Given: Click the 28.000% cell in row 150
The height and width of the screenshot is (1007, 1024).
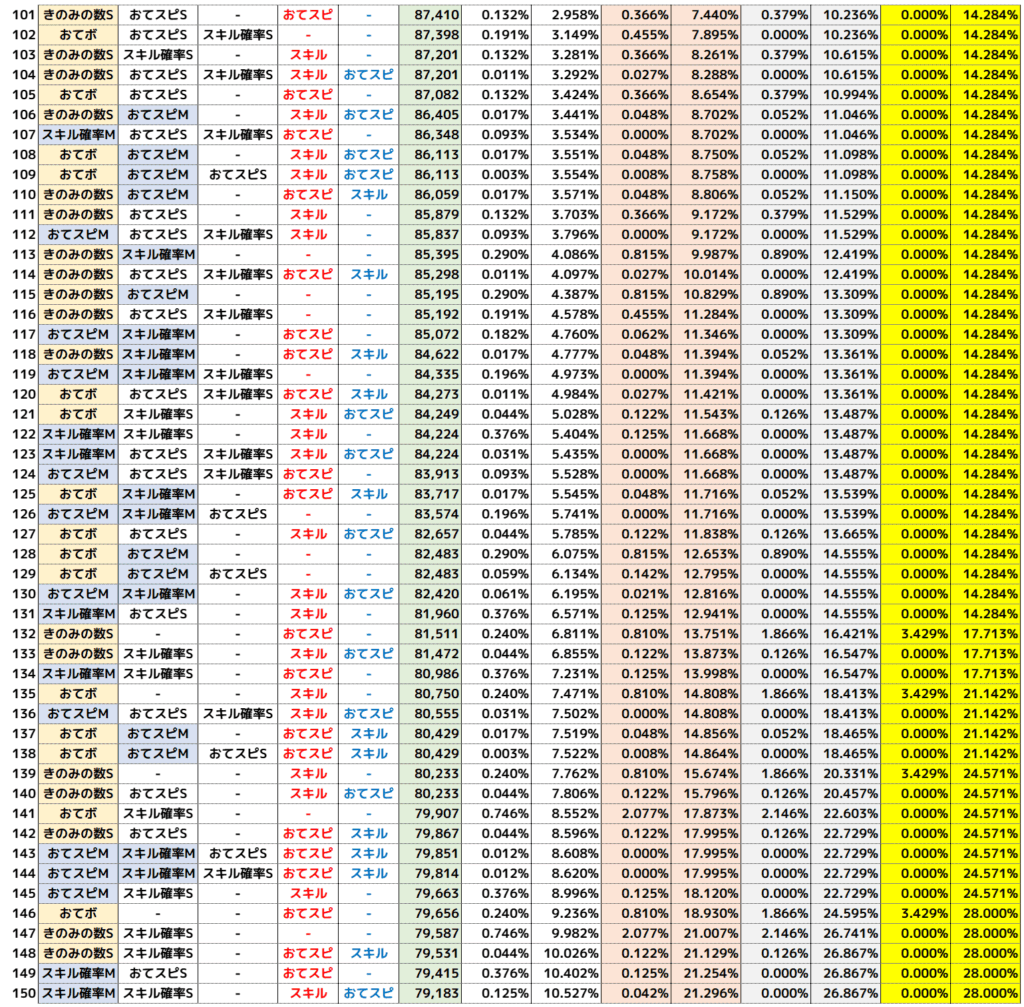Looking at the screenshot, I should point(990,993).
